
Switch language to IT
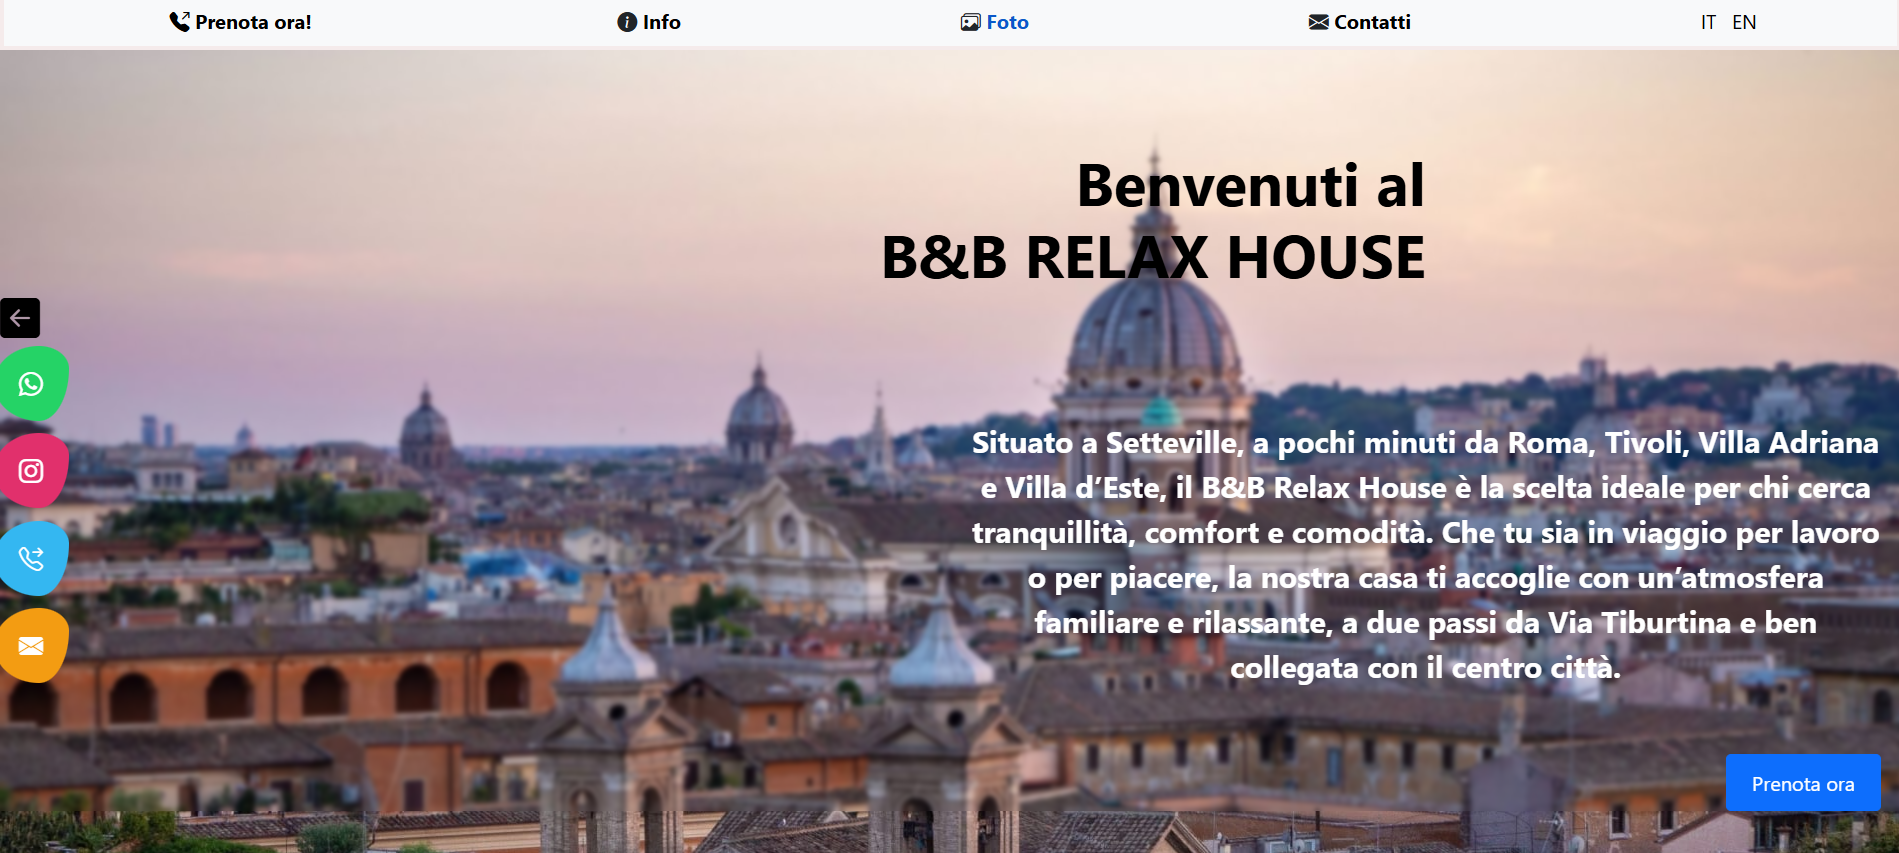pyautogui.click(x=1708, y=22)
